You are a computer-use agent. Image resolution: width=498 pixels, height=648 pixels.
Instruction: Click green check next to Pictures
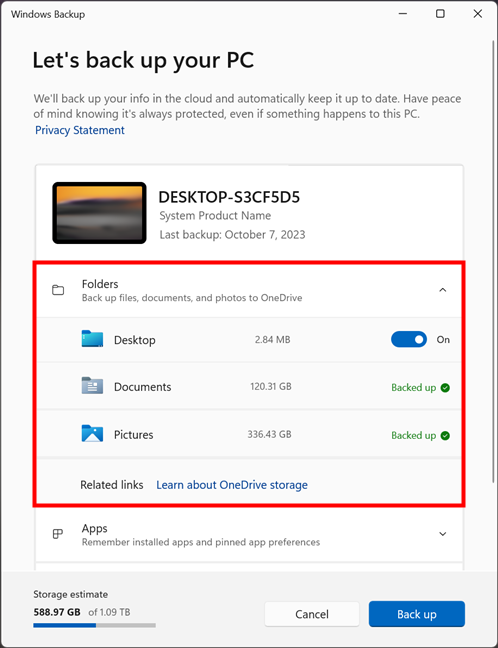pyautogui.click(x=445, y=436)
